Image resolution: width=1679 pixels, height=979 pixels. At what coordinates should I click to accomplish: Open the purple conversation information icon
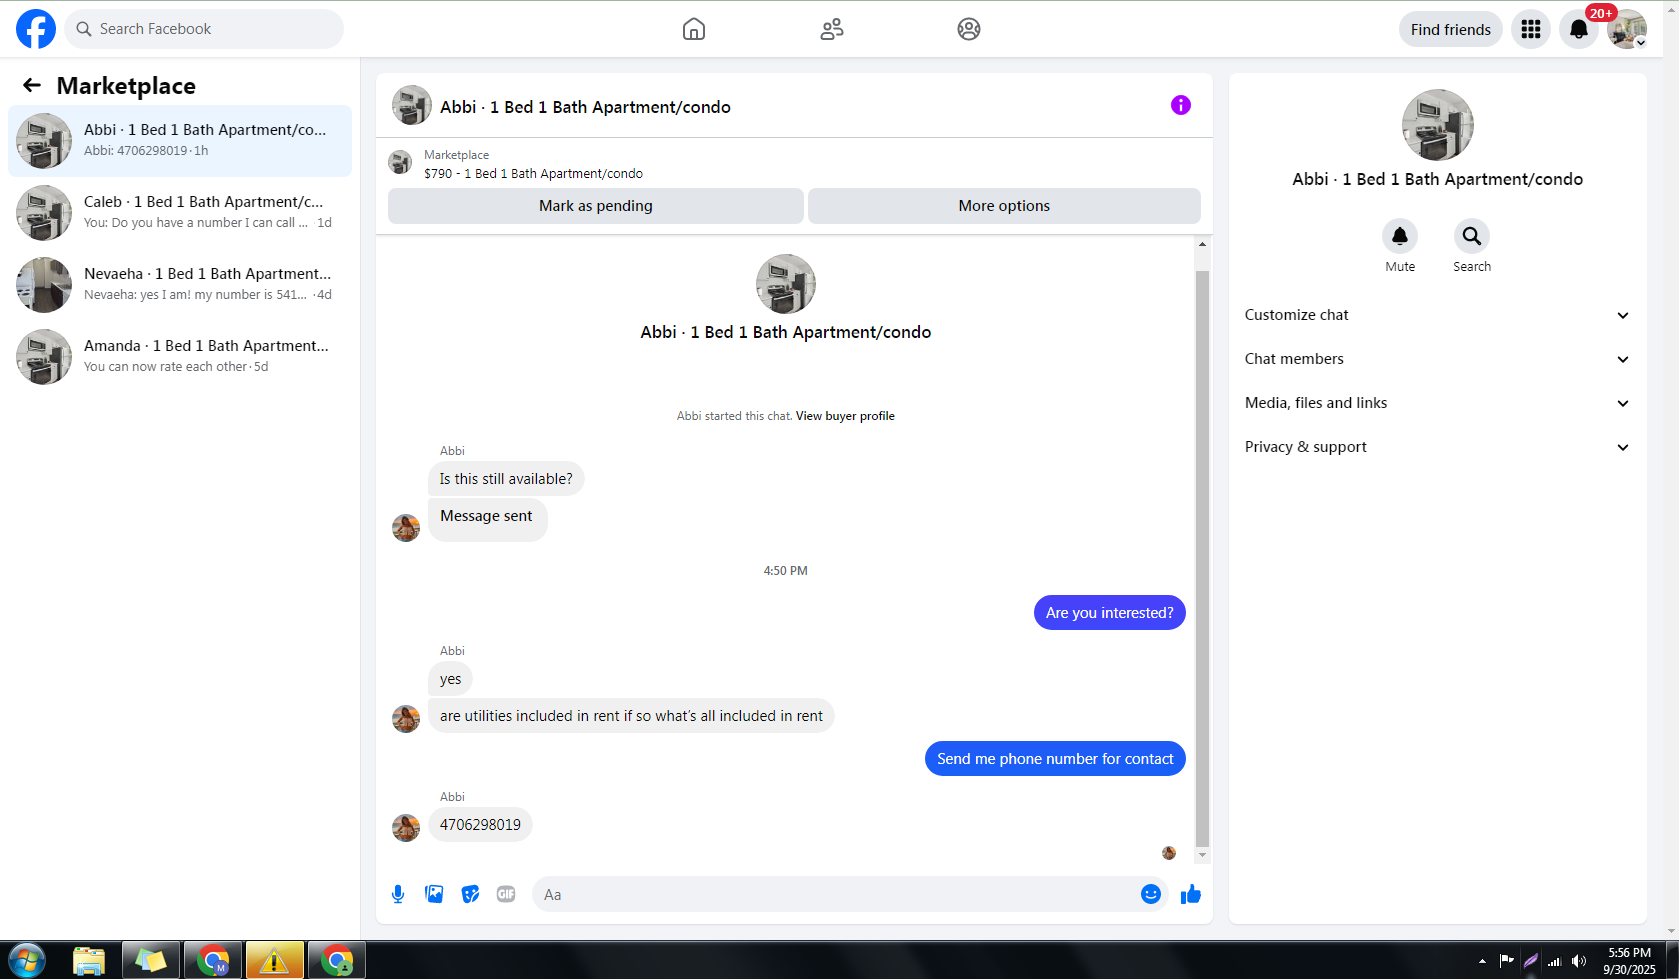(1181, 105)
